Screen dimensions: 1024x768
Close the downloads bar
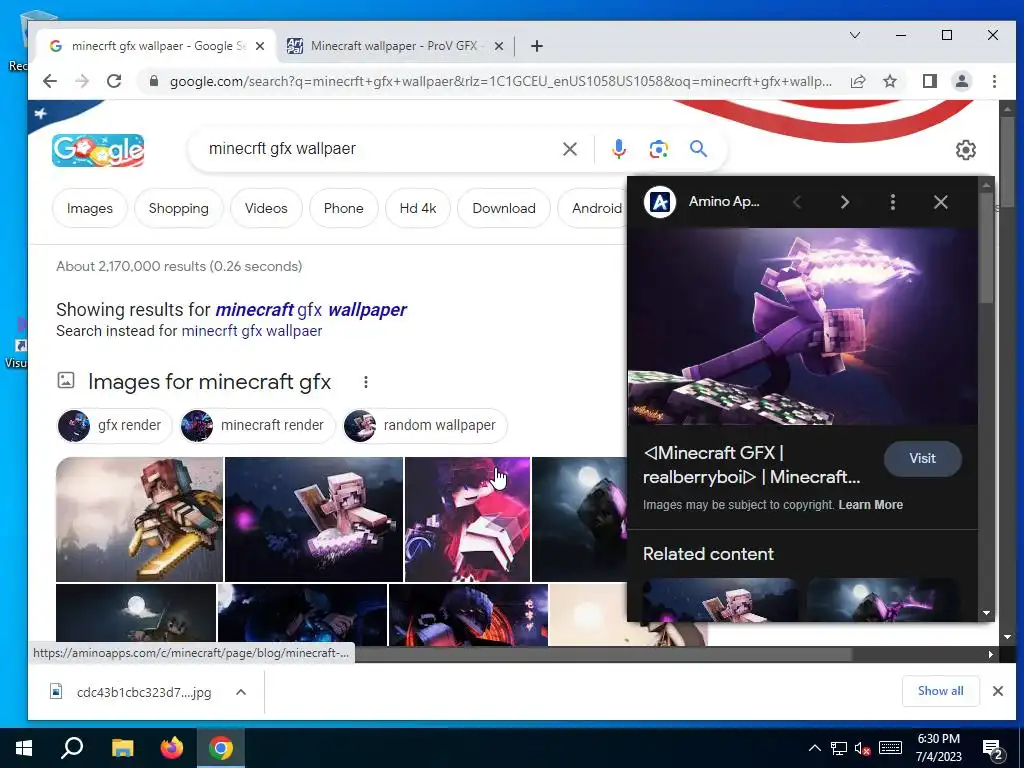pyautogui.click(x=997, y=691)
